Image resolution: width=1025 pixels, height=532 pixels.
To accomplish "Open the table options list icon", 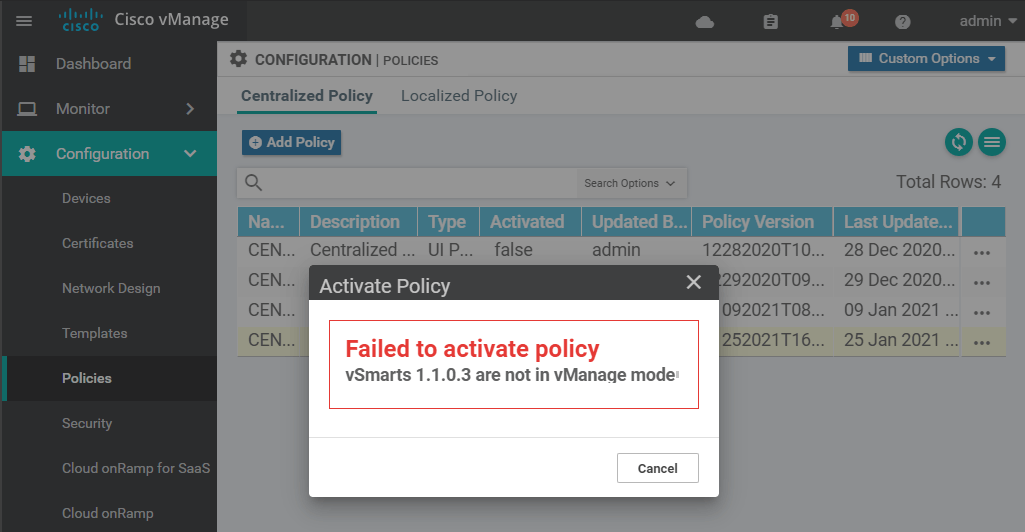I will click(x=992, y=142).
